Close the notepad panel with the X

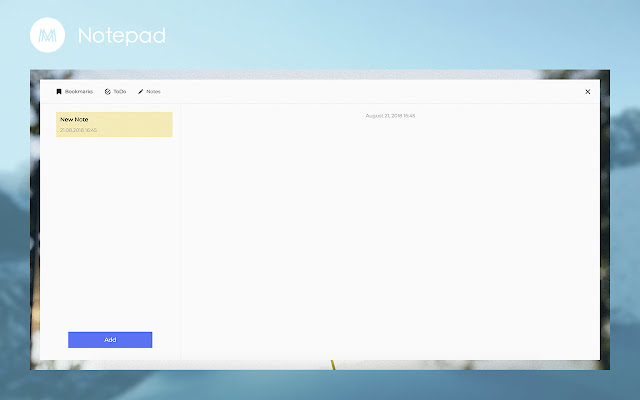tap(588, 92)
